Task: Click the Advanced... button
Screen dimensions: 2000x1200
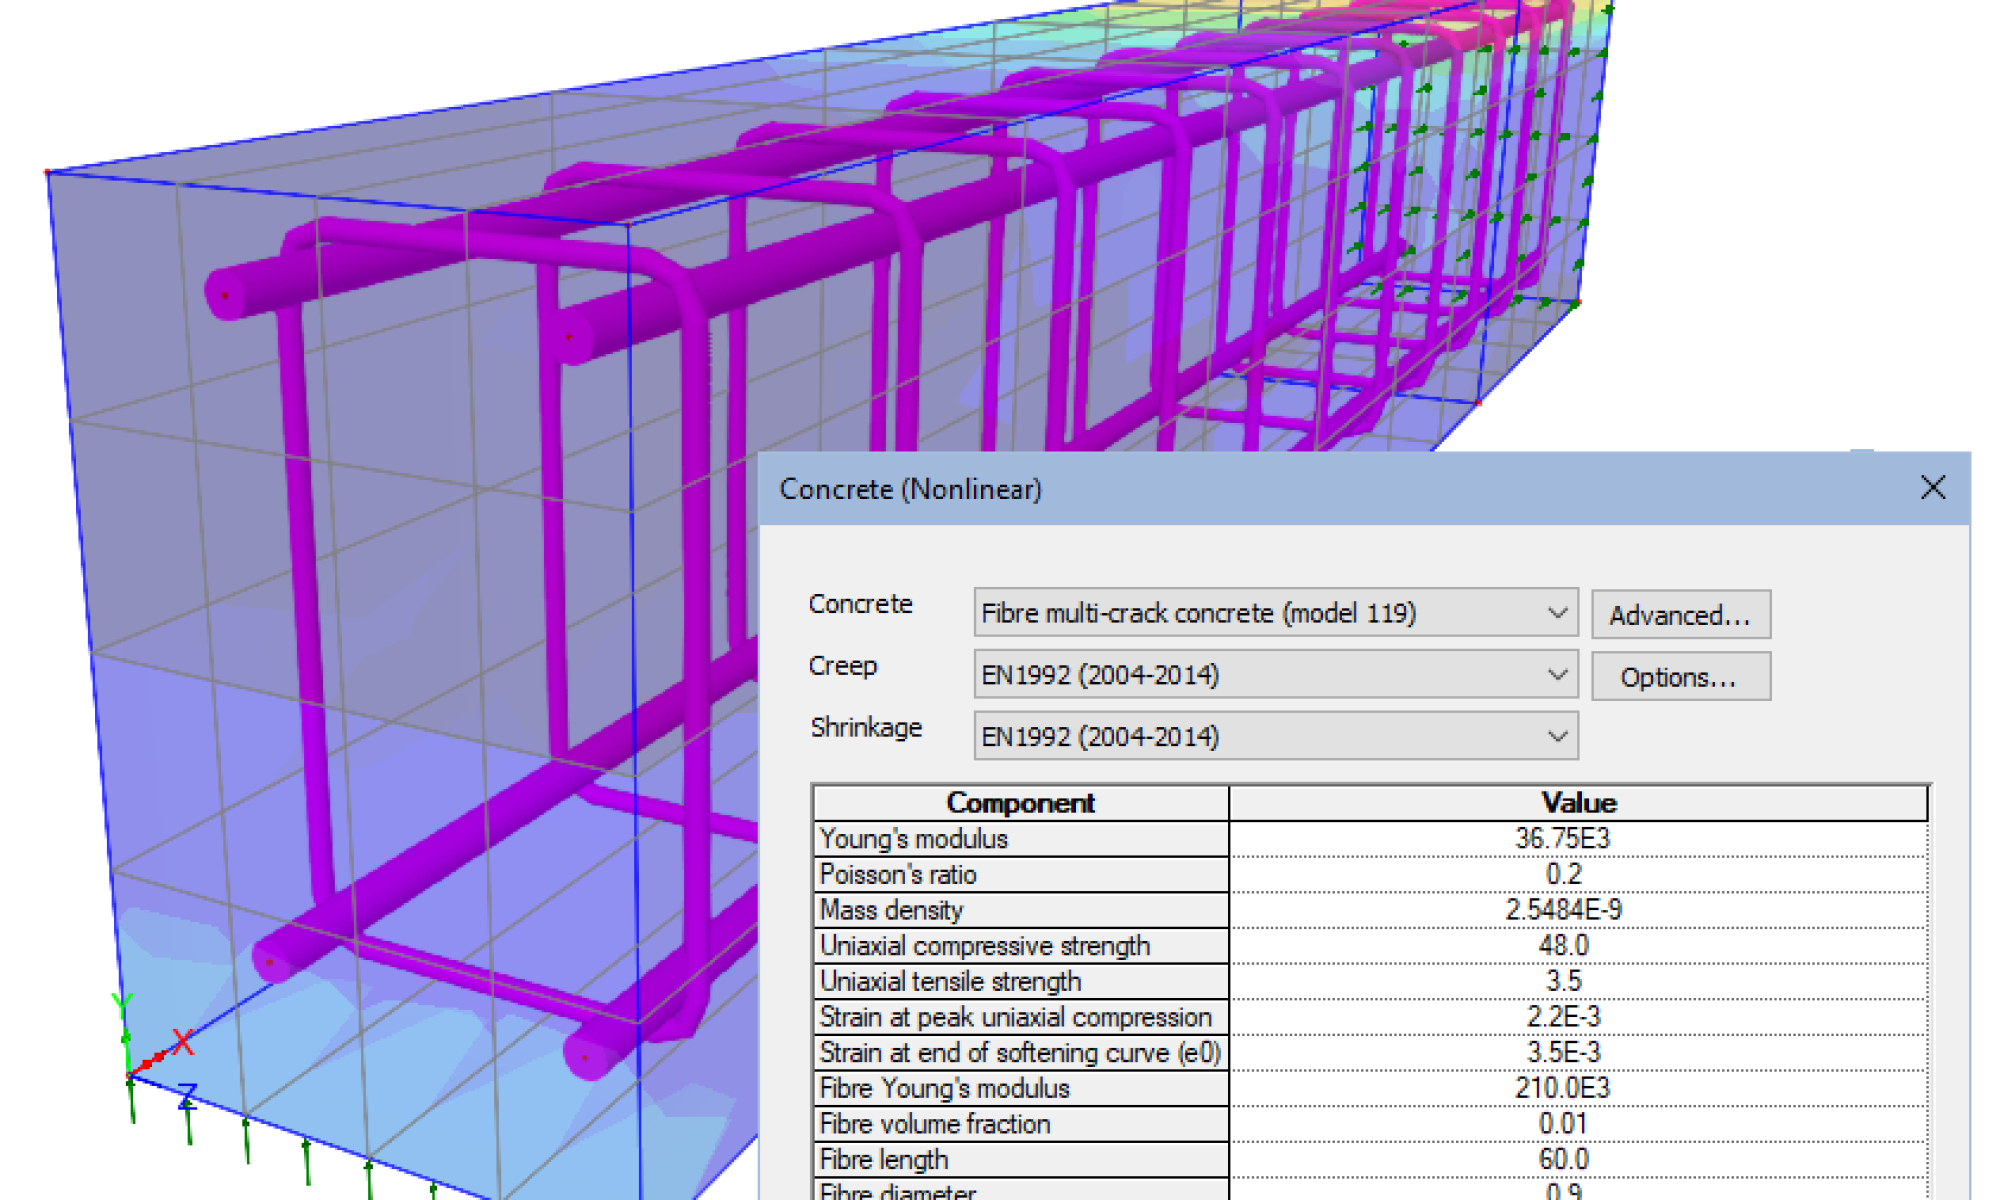Action: 1680,615
